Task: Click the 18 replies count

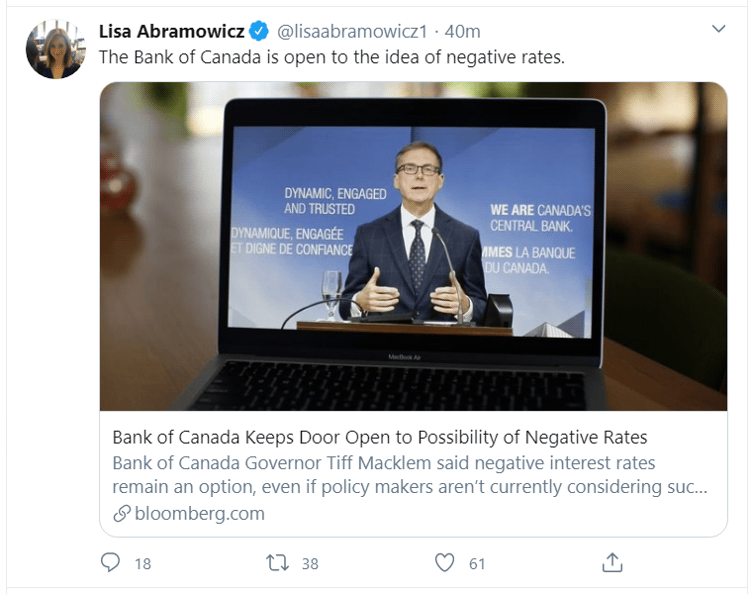Action: [x=142, y=564]
